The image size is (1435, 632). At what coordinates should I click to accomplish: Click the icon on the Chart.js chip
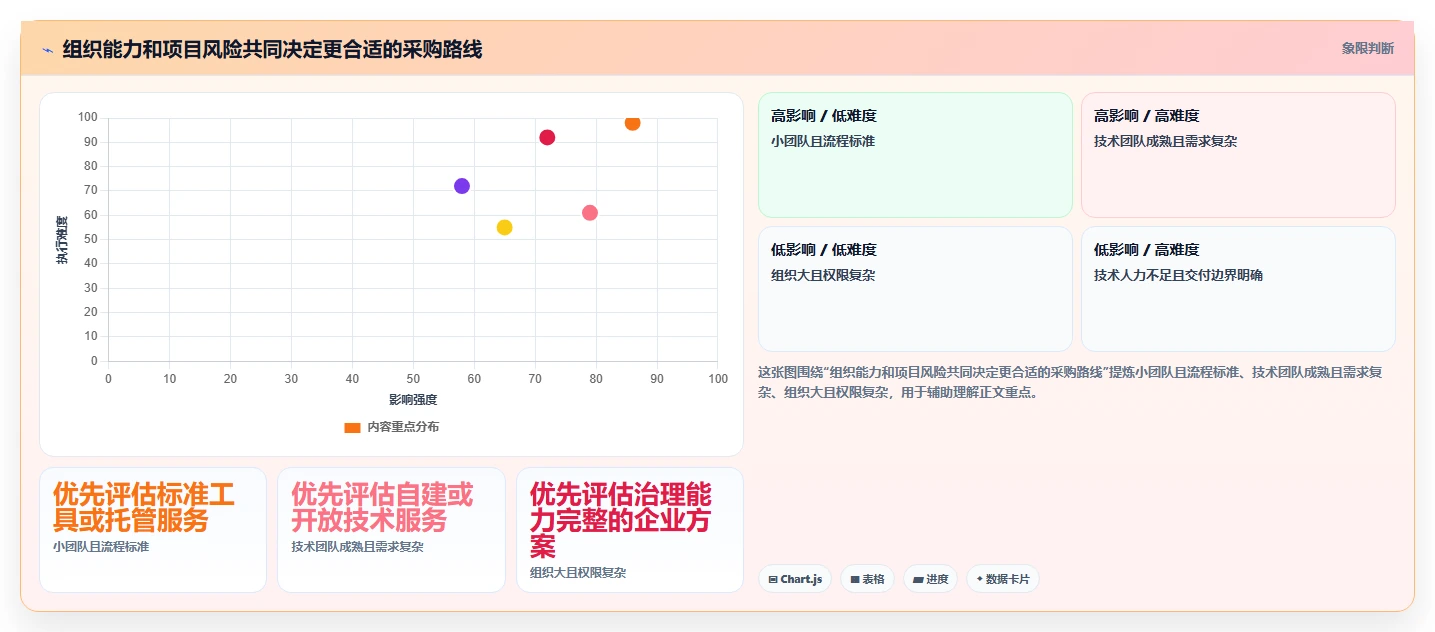[773, 580]
